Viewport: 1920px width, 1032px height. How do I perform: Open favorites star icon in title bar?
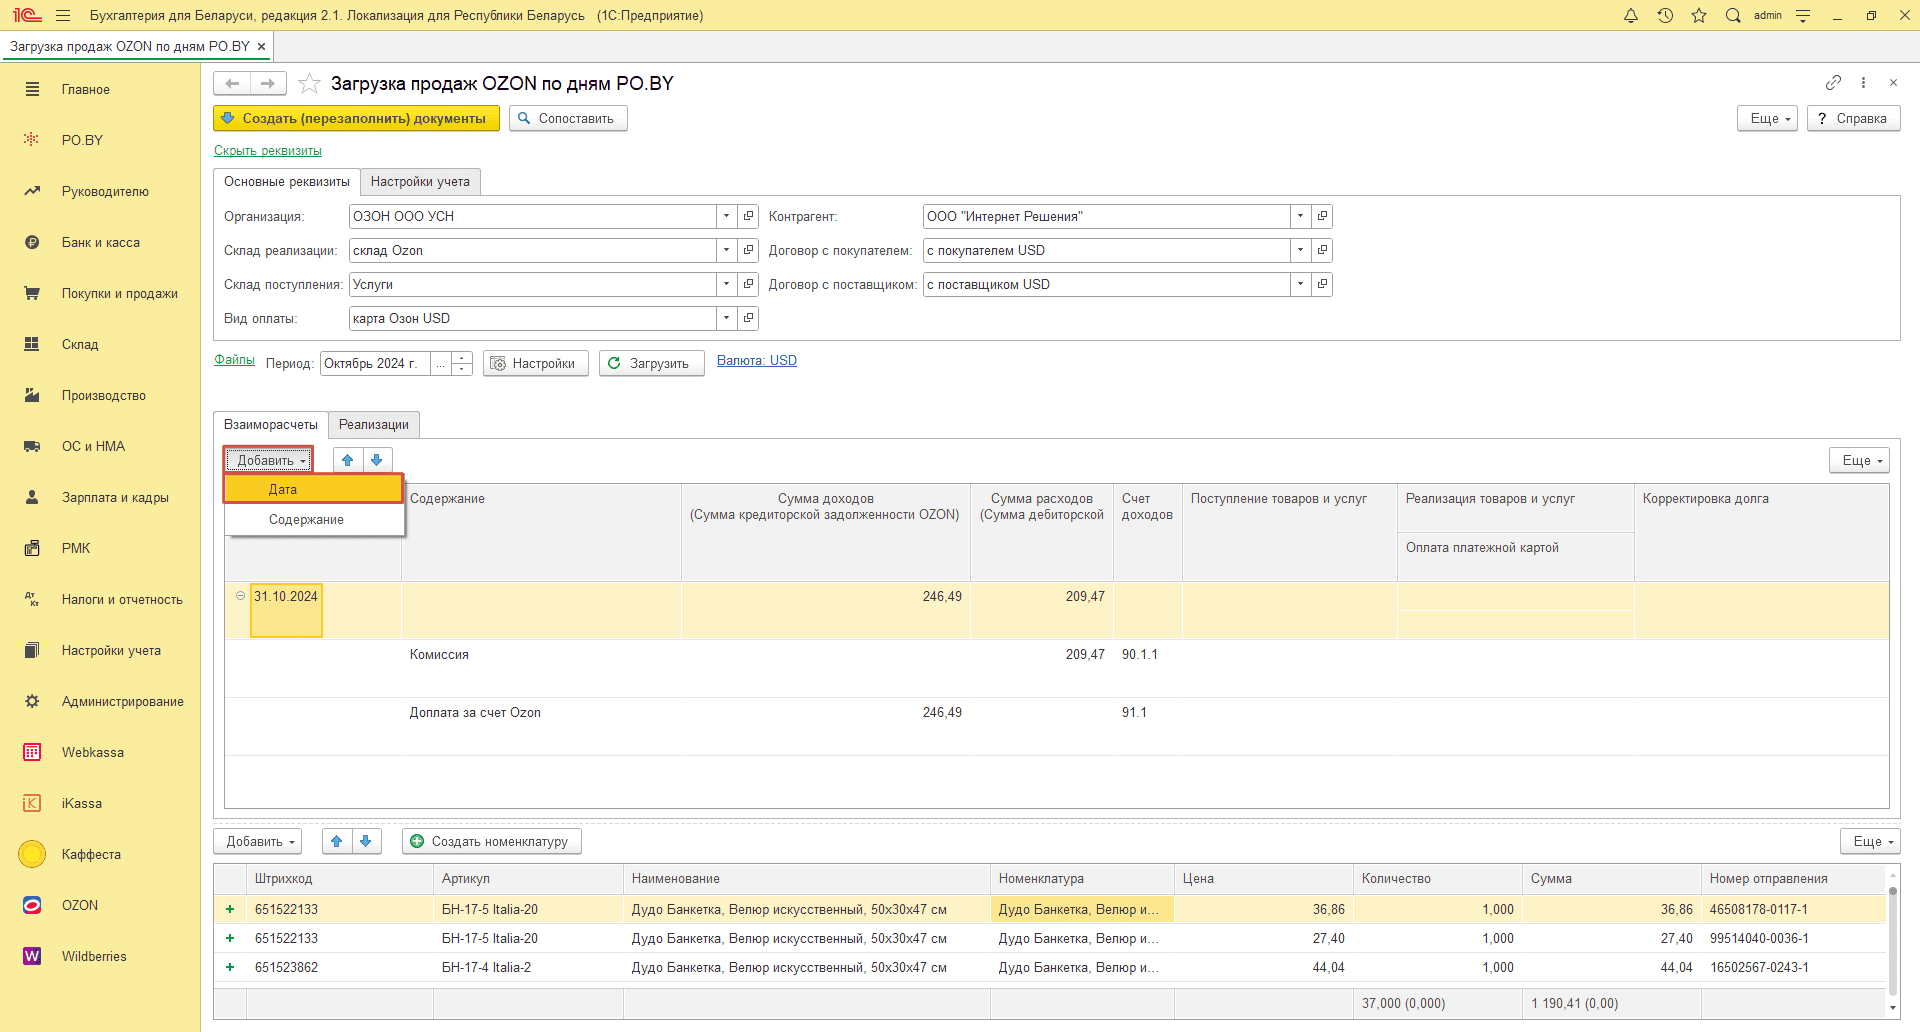point(1699,15)
